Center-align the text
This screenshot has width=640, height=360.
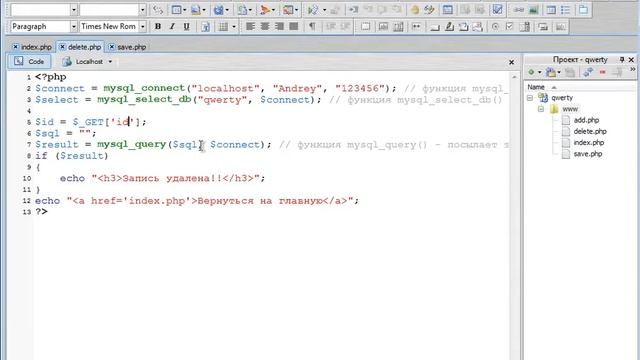coord(264,27)
